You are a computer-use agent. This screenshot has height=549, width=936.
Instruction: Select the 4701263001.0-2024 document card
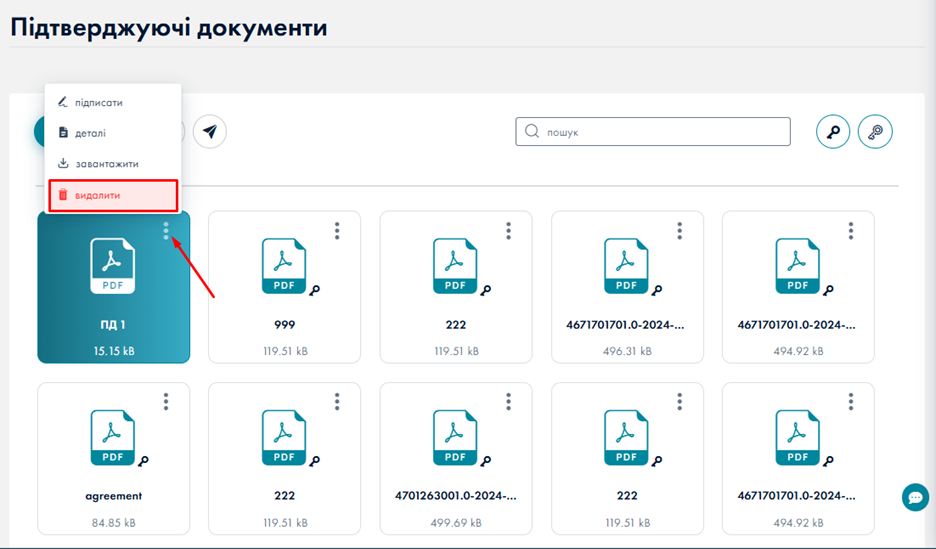coord(455,460)
